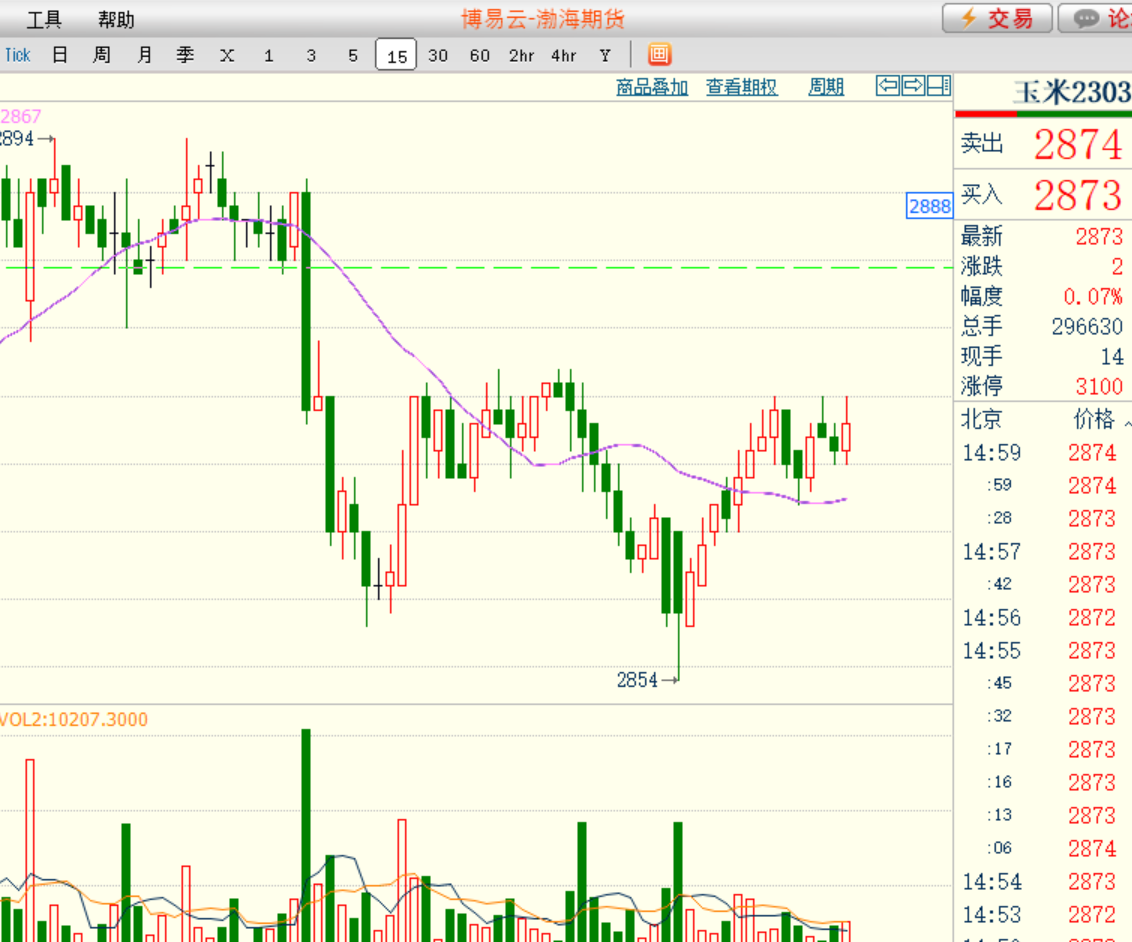Click the pink 2867 moving average label

[x=21, y=116]
